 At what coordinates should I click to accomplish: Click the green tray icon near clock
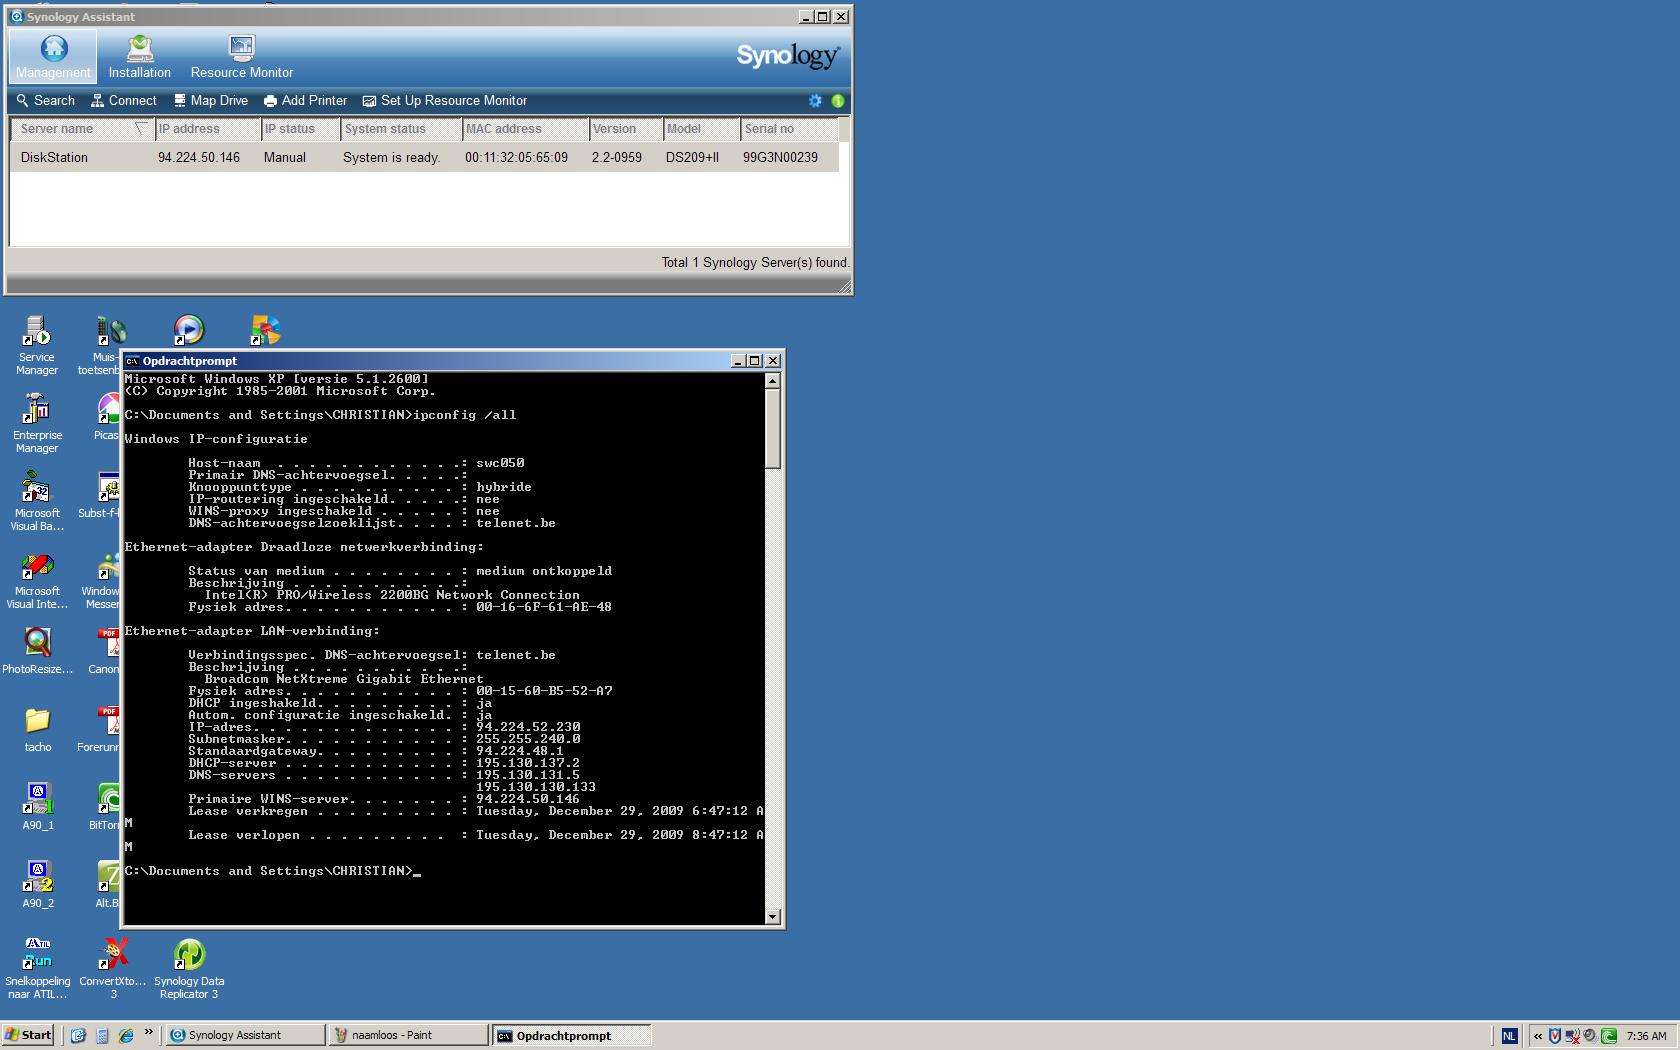click(x=1609, y=1036)
